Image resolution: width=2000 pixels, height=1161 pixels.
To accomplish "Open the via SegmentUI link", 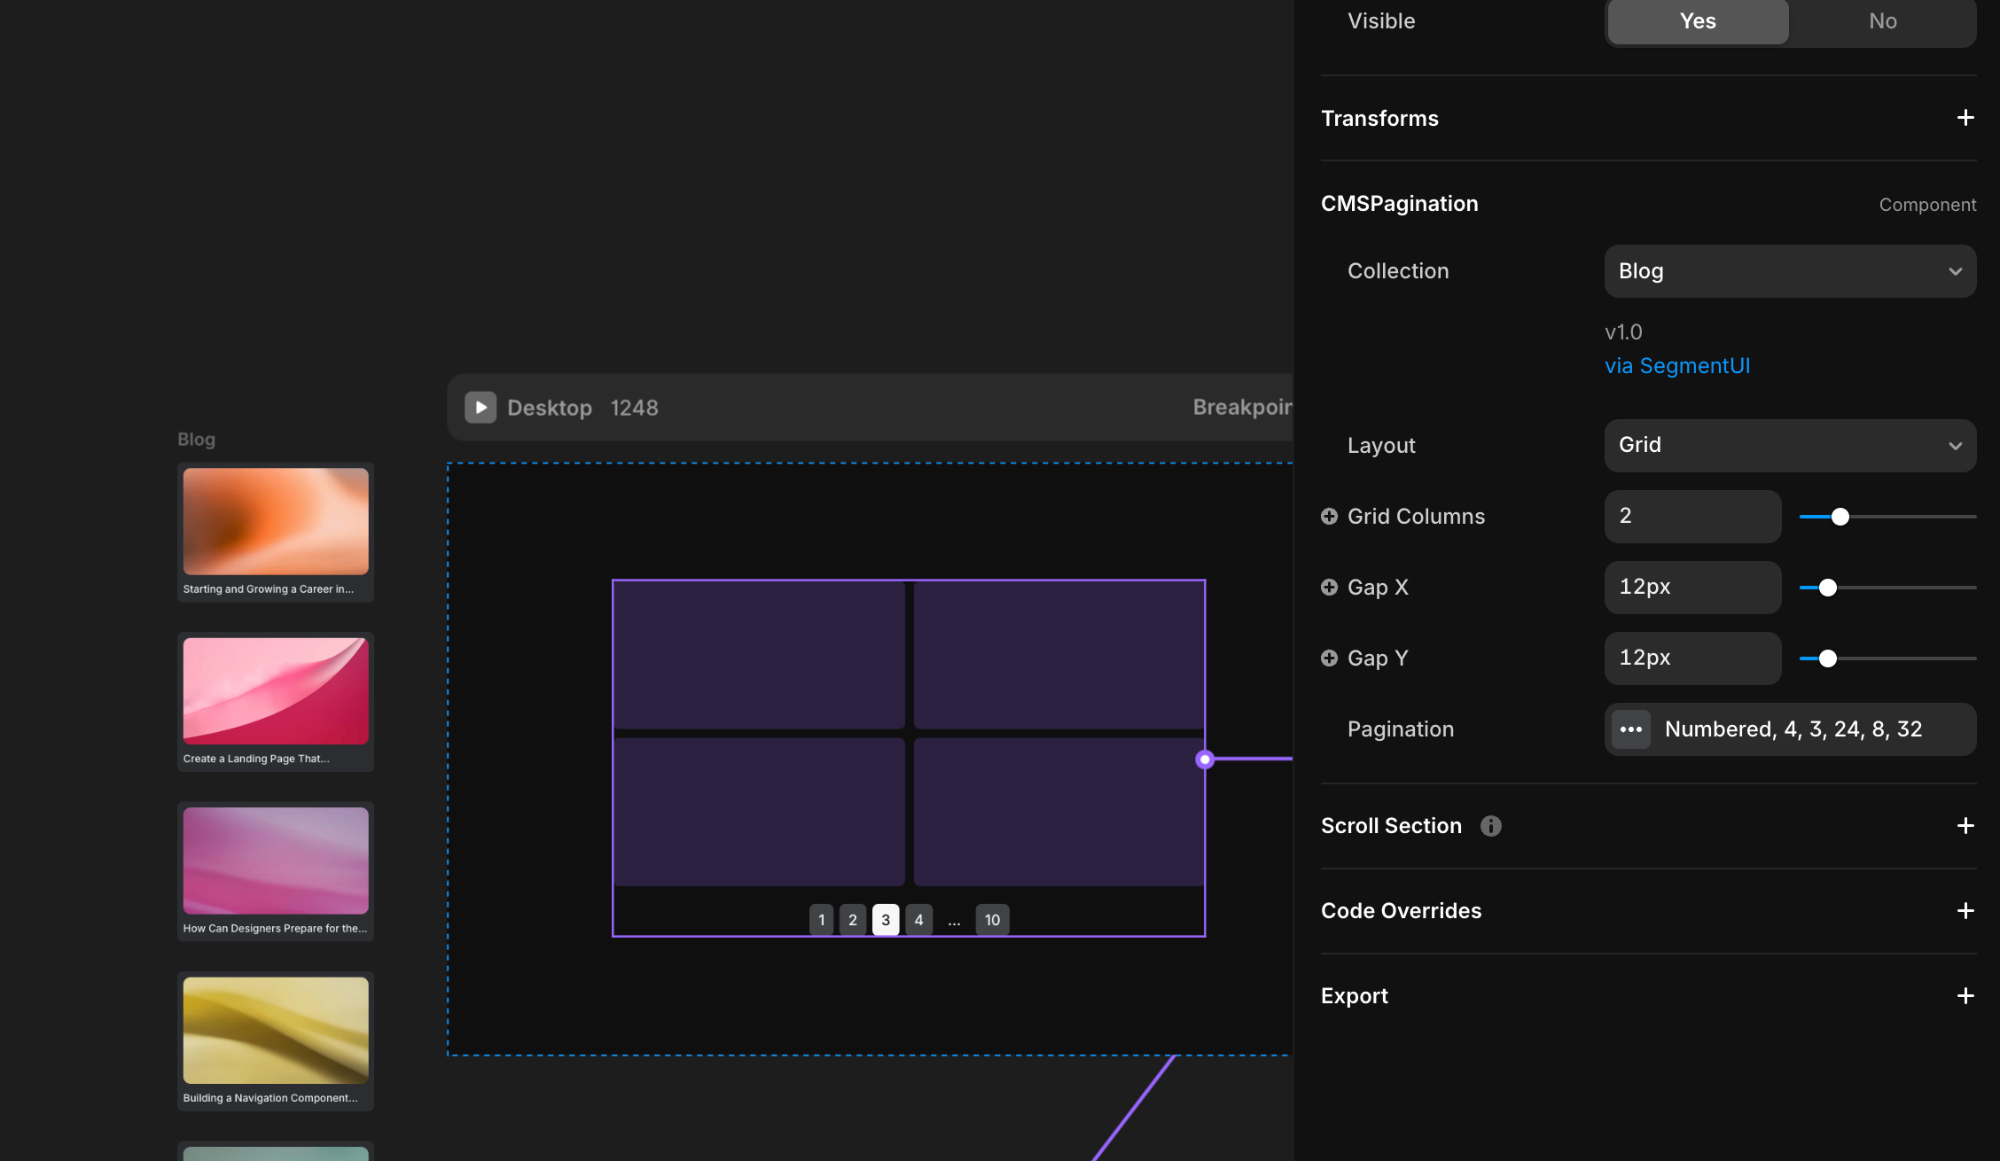I will [x=1677, y=366].
